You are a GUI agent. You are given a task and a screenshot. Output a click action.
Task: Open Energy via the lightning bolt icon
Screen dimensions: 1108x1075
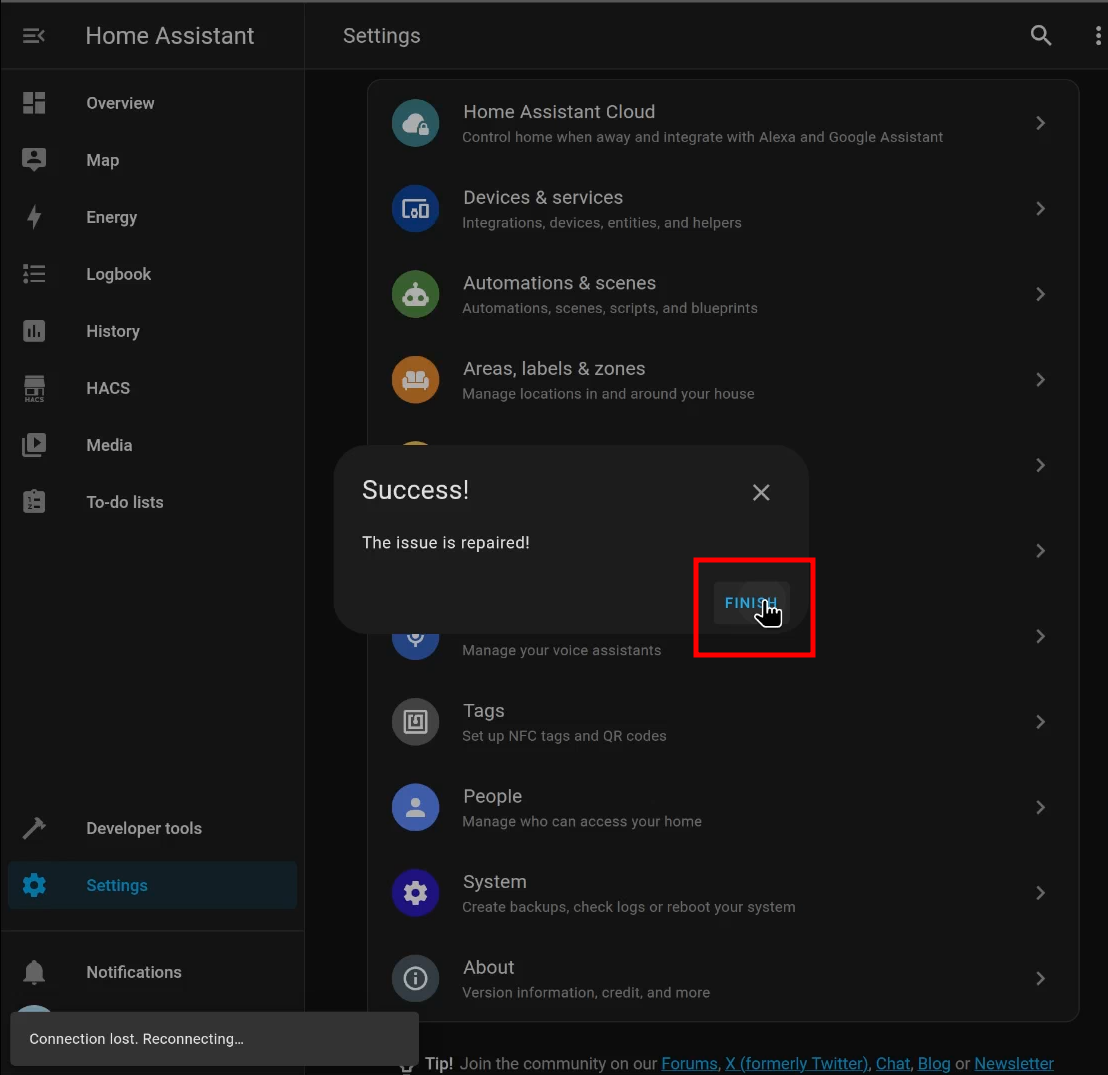(x=34, y=217)
